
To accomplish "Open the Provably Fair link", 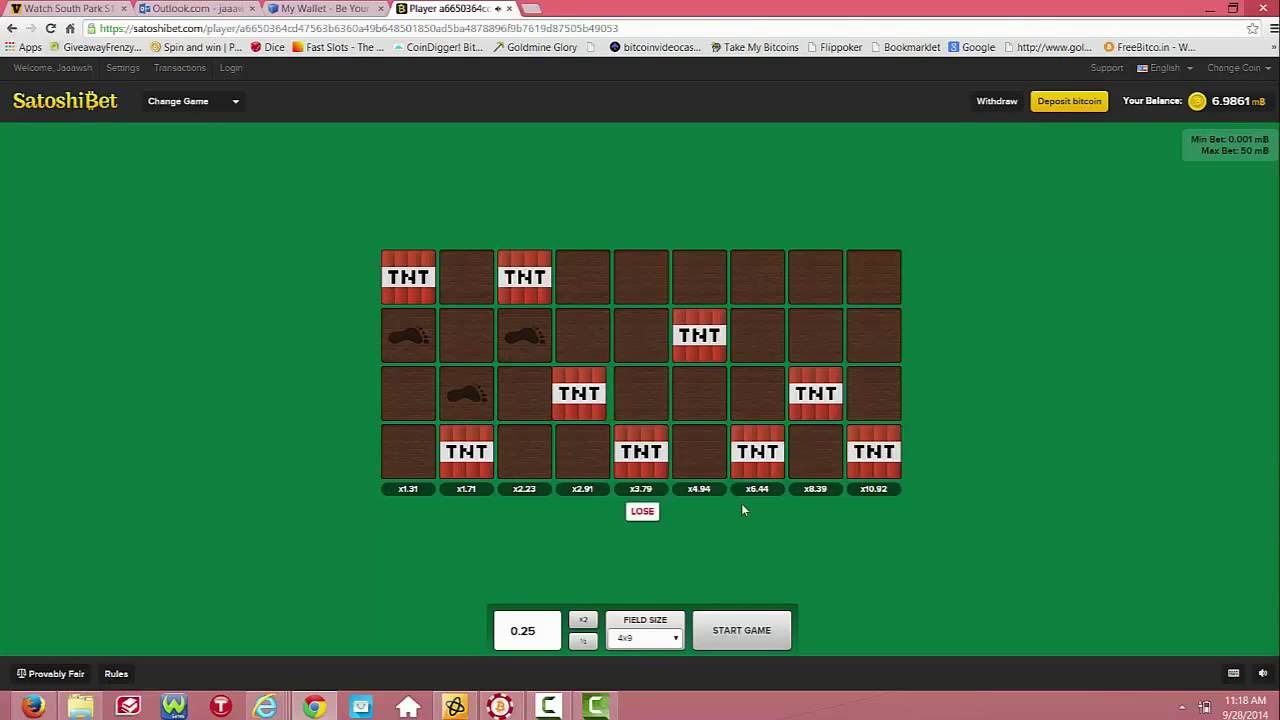I will click(x=51, y=674).
